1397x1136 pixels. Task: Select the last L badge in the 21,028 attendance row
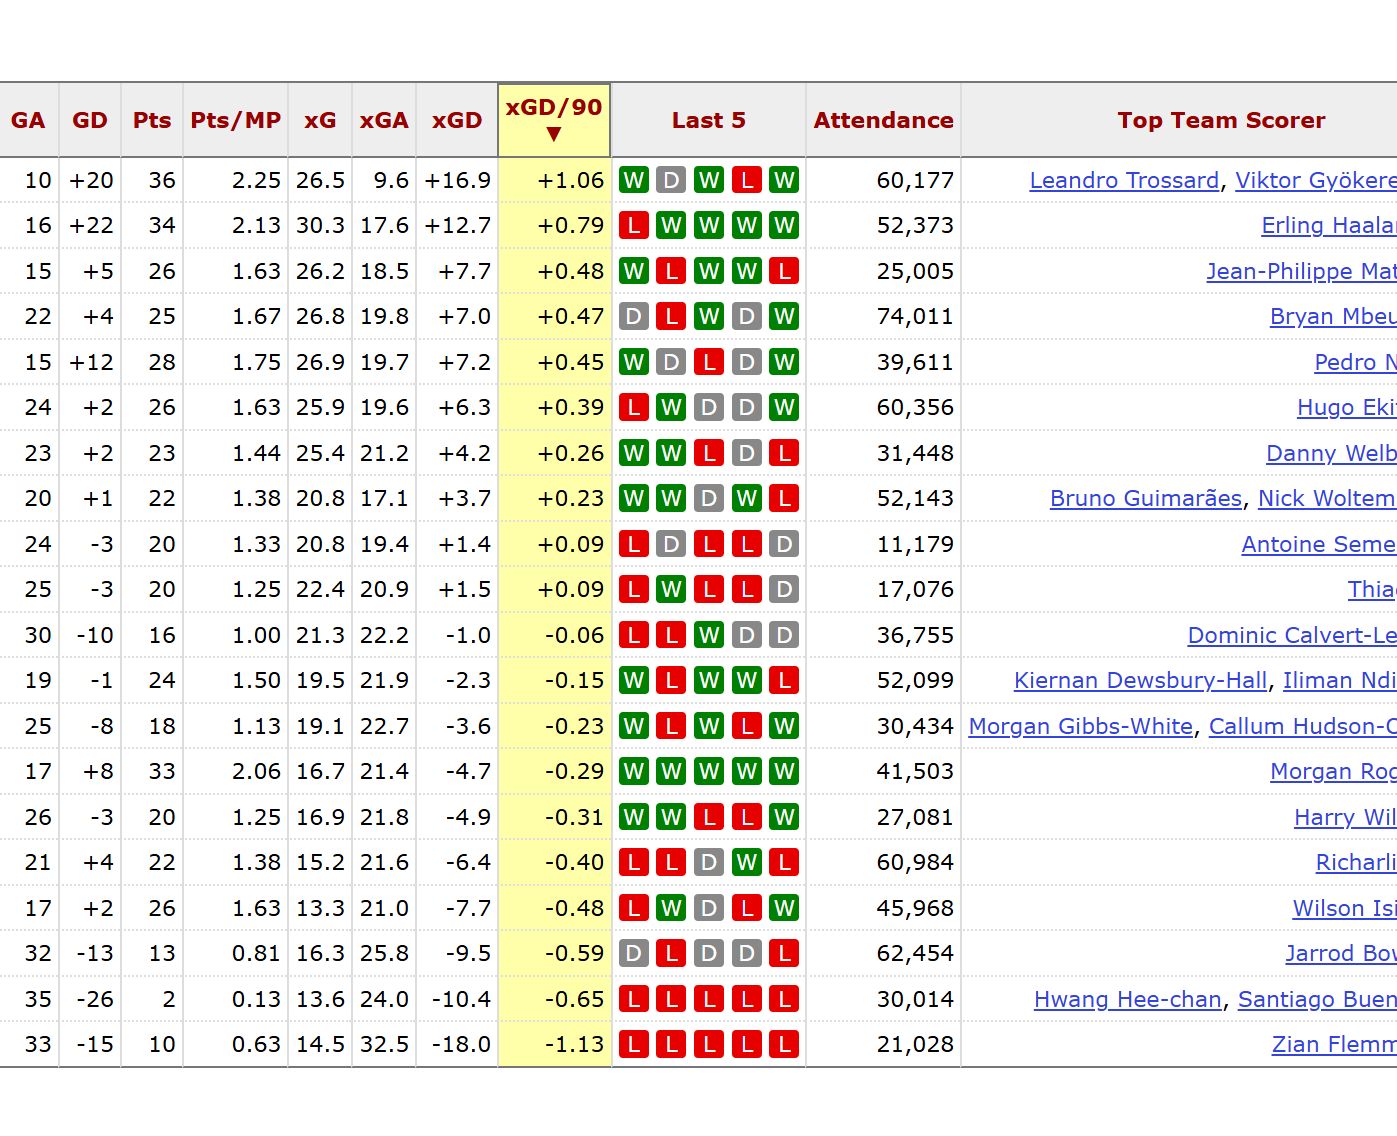point(784,1045)
